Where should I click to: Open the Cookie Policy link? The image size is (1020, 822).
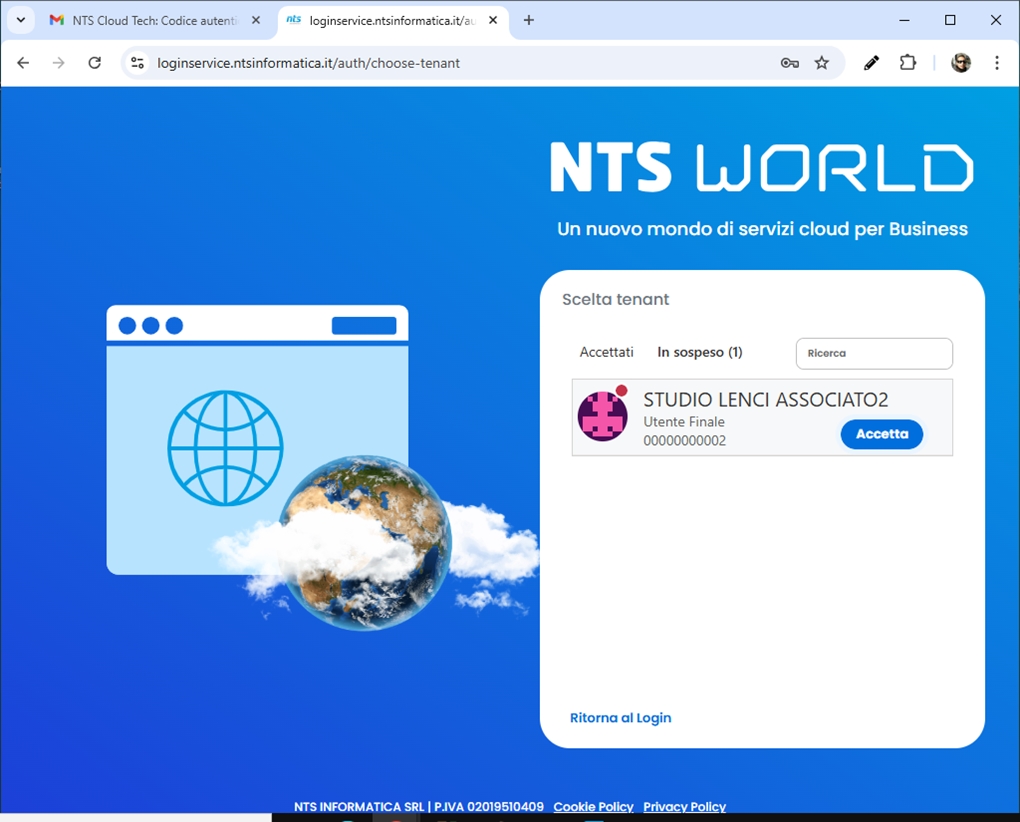point(593,806)
